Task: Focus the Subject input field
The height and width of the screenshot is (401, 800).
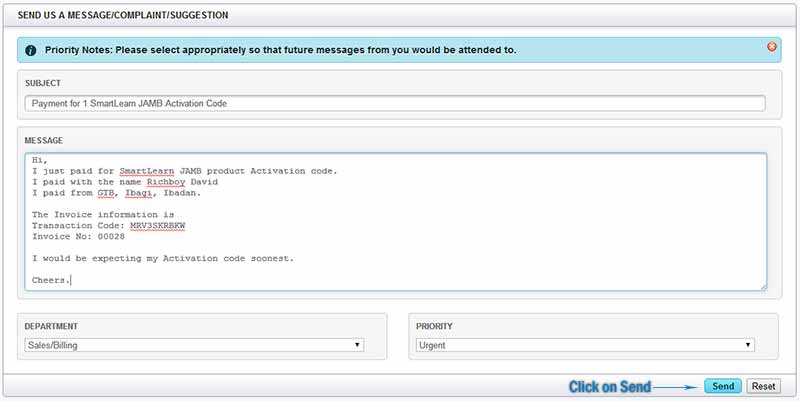Action: [395, 103]
